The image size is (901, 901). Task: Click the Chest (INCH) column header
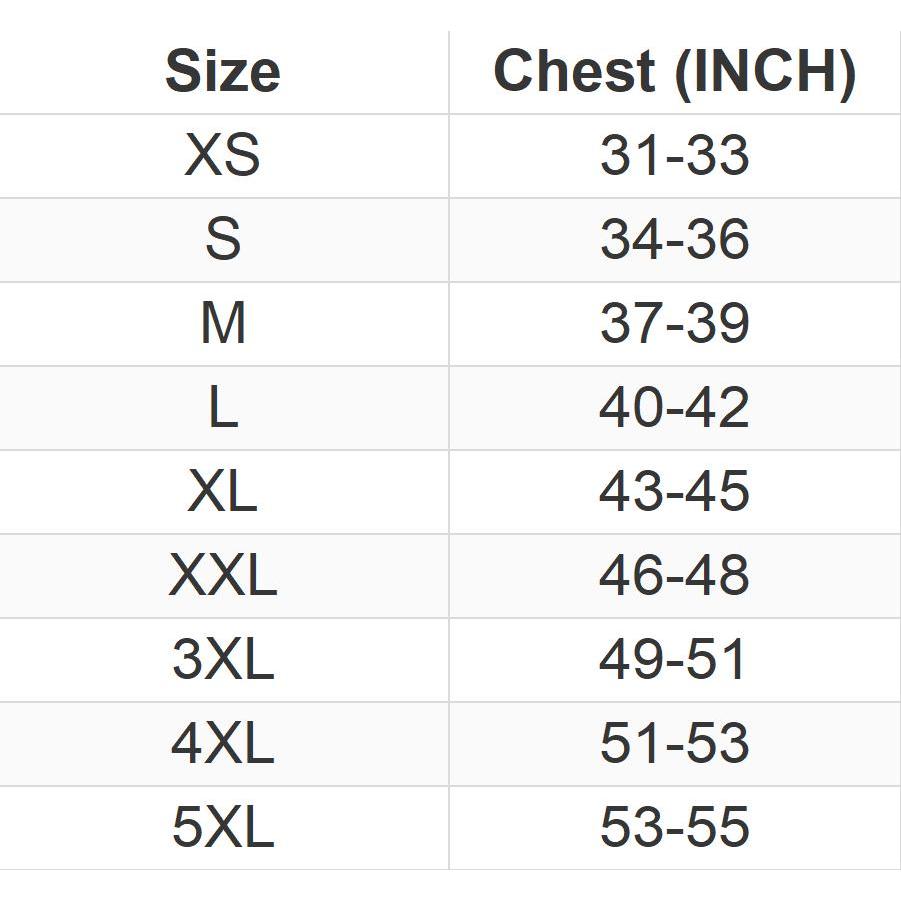(674, 72)
